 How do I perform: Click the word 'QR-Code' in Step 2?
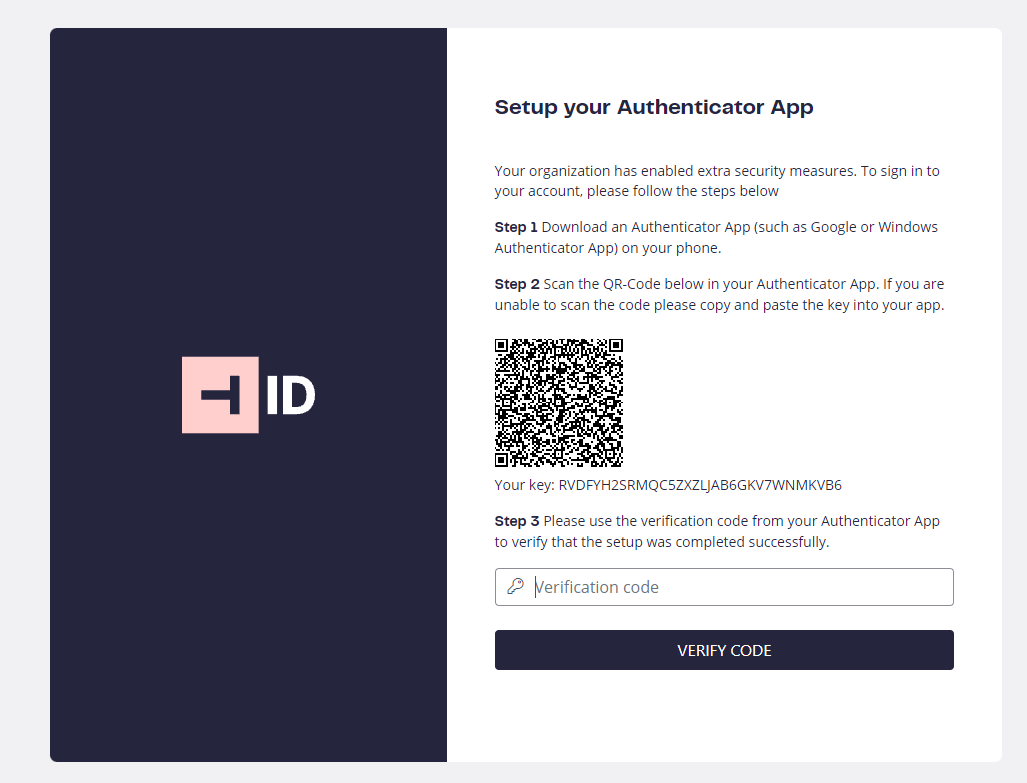point(631,284)
